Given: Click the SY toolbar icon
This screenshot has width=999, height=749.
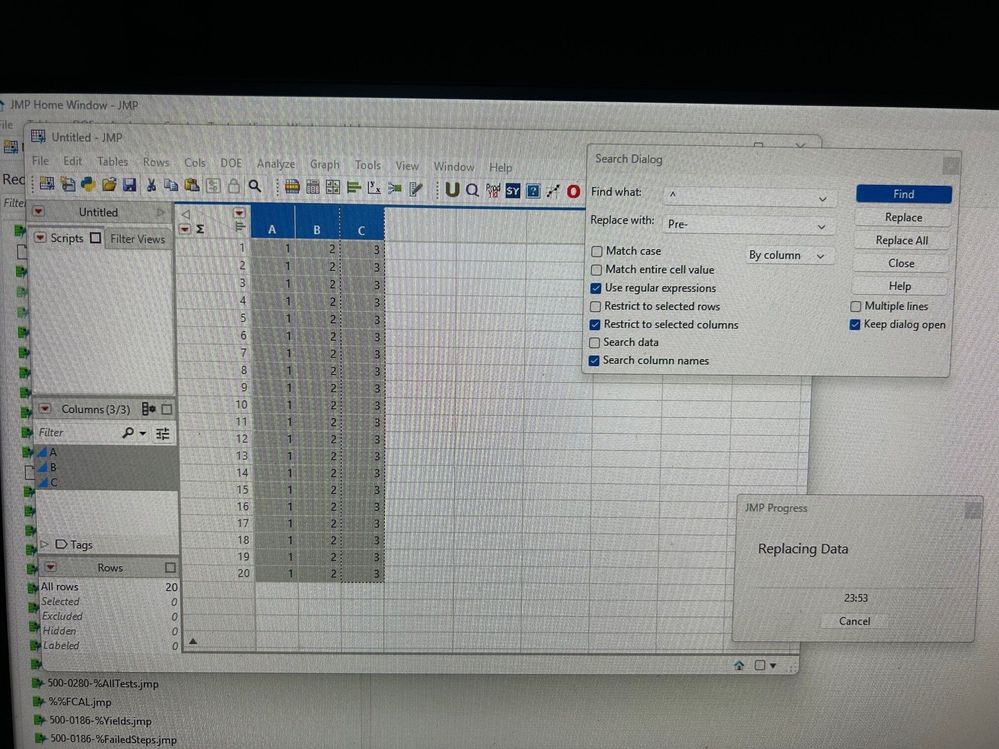Looking at the screenshot, I should (x=513, y=190).
